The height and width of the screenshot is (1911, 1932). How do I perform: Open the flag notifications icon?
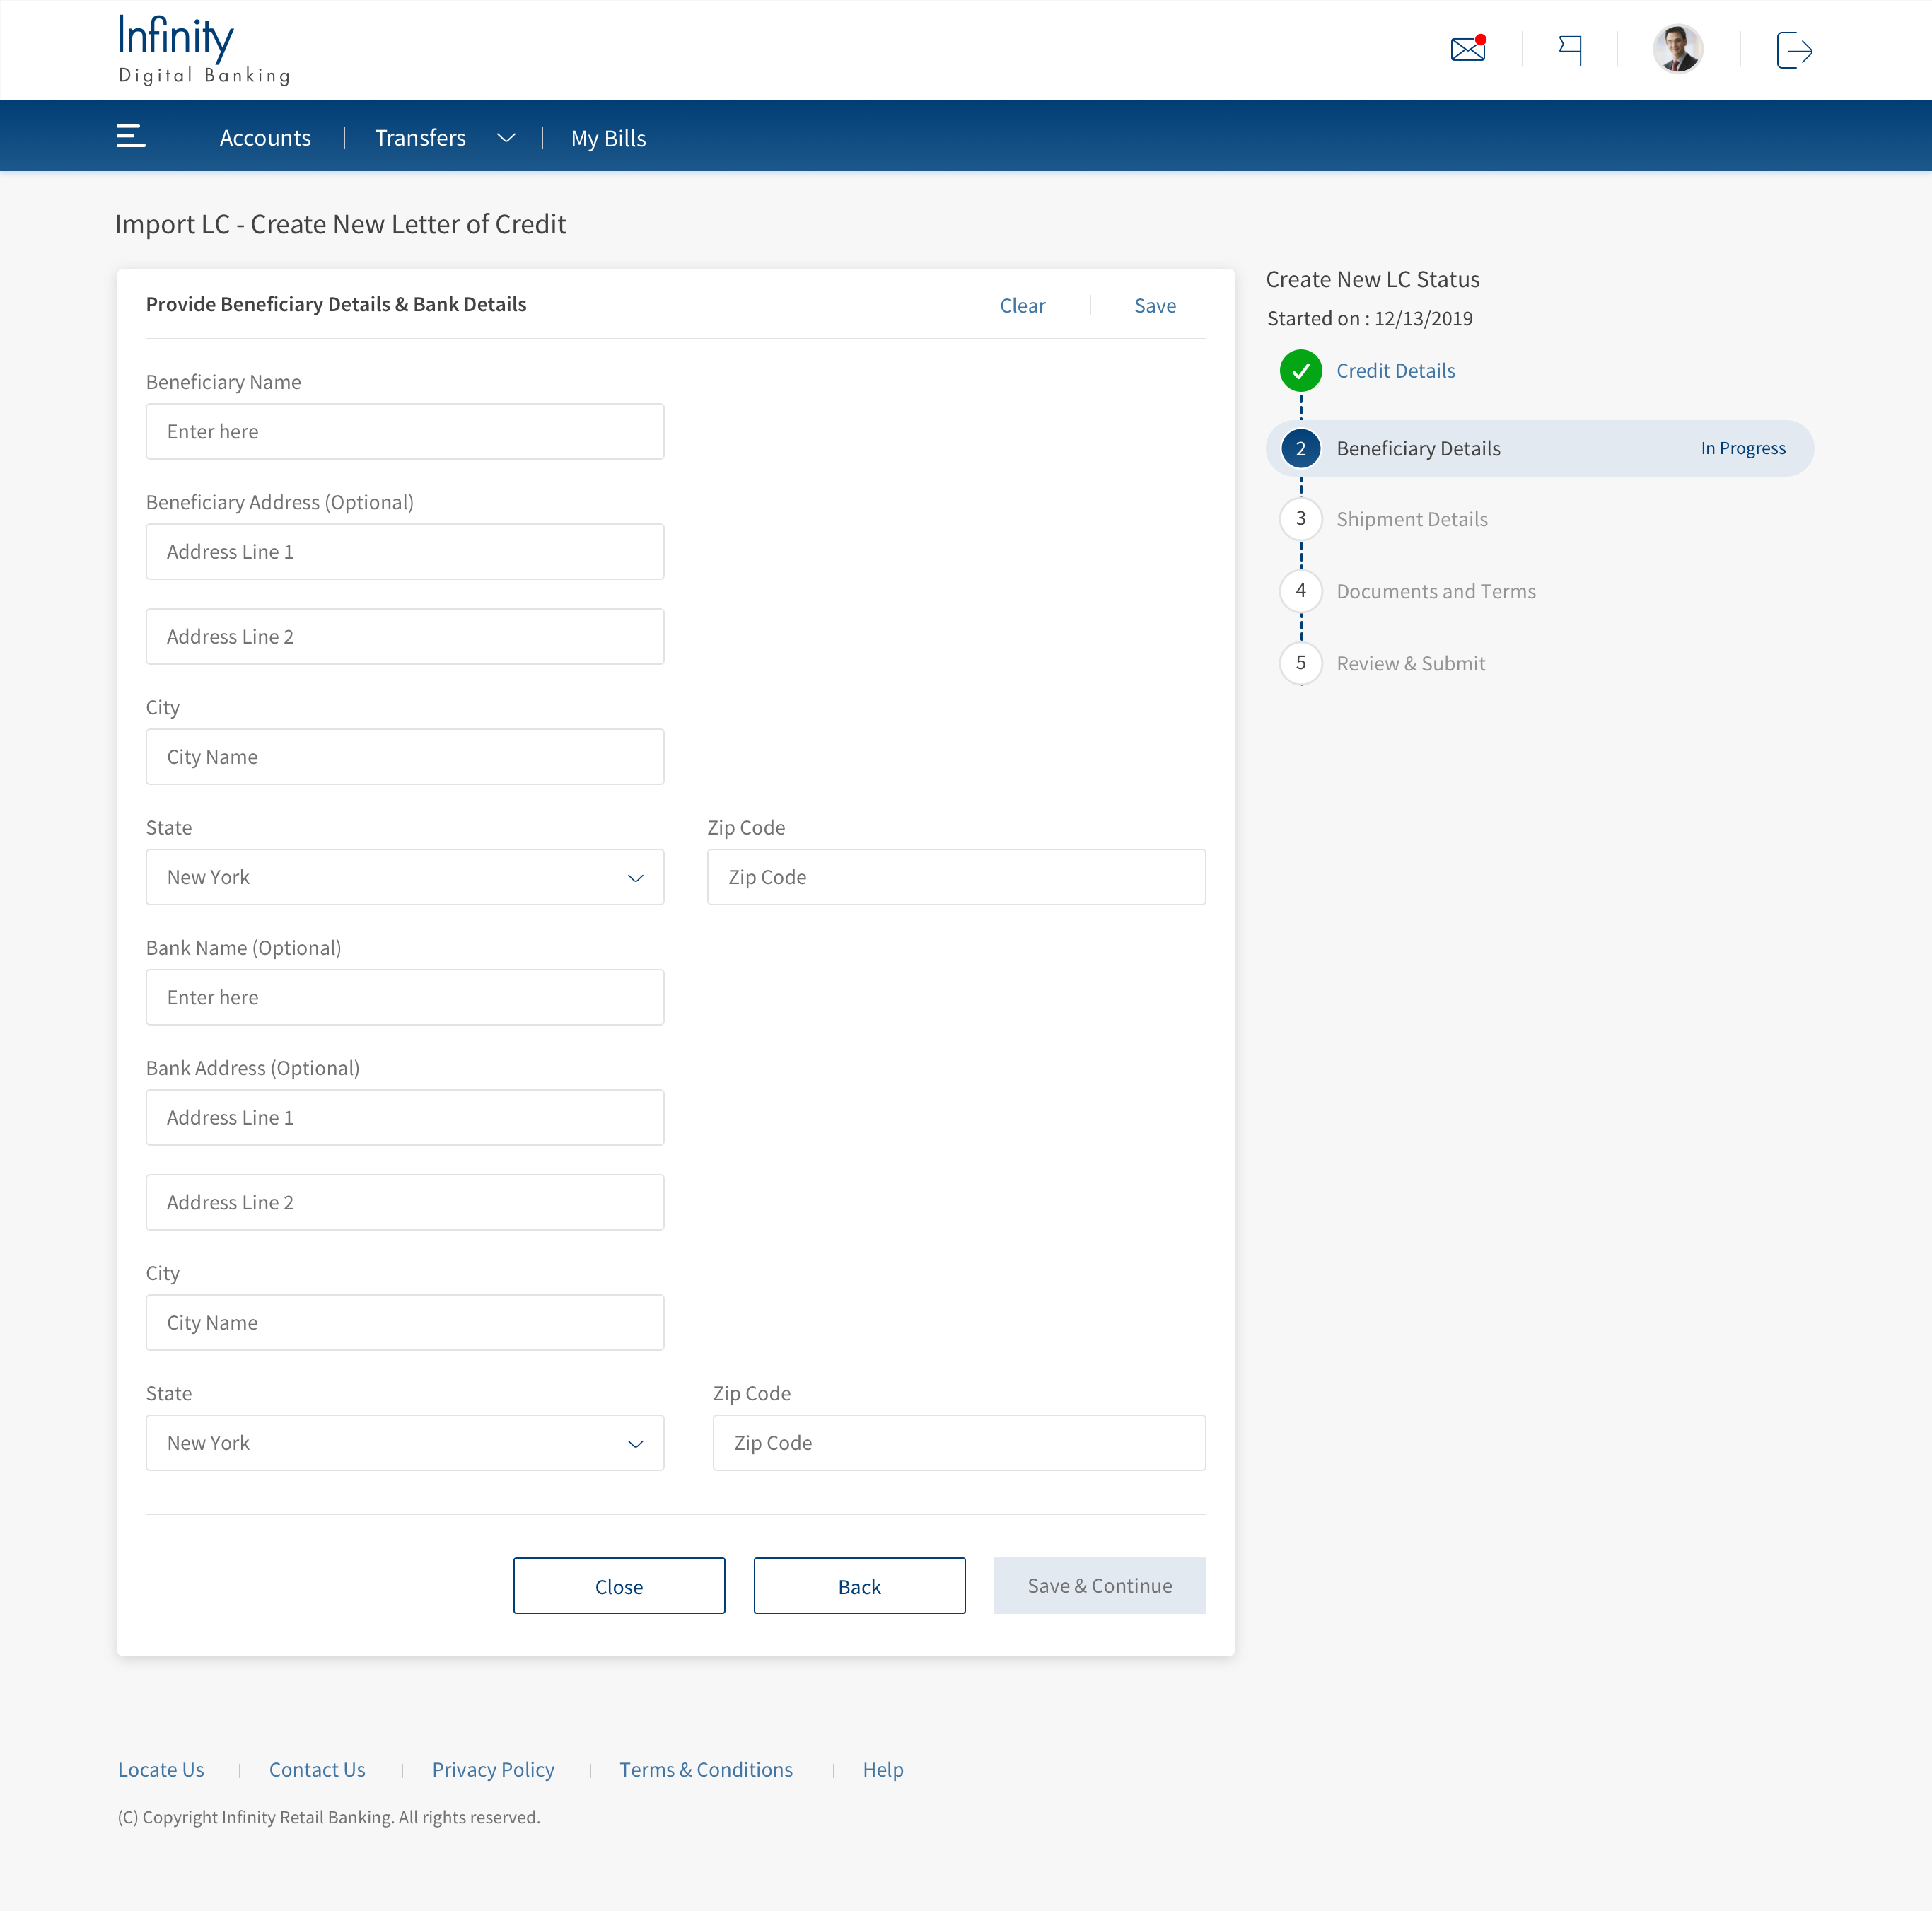click(1570, 50)
